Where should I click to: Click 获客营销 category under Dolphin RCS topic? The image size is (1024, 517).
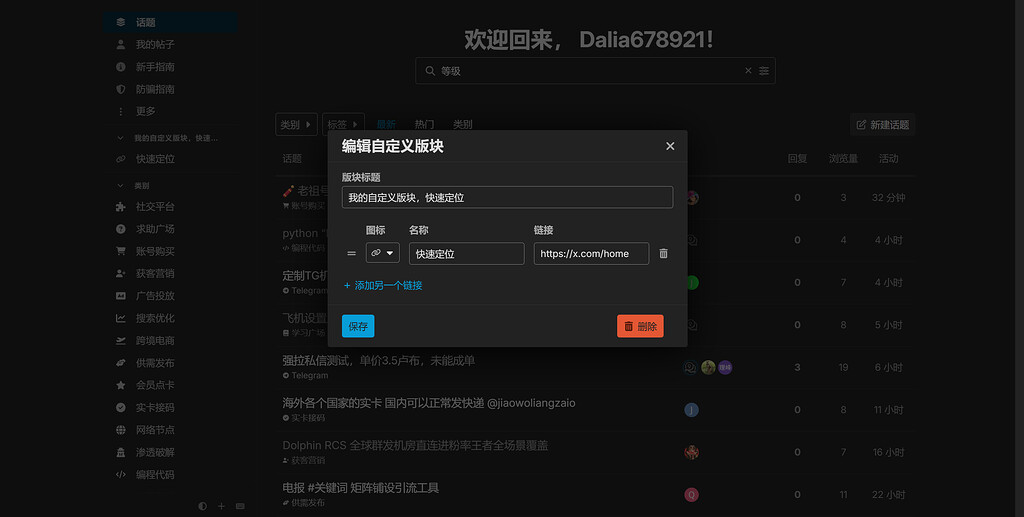(304, 460)
